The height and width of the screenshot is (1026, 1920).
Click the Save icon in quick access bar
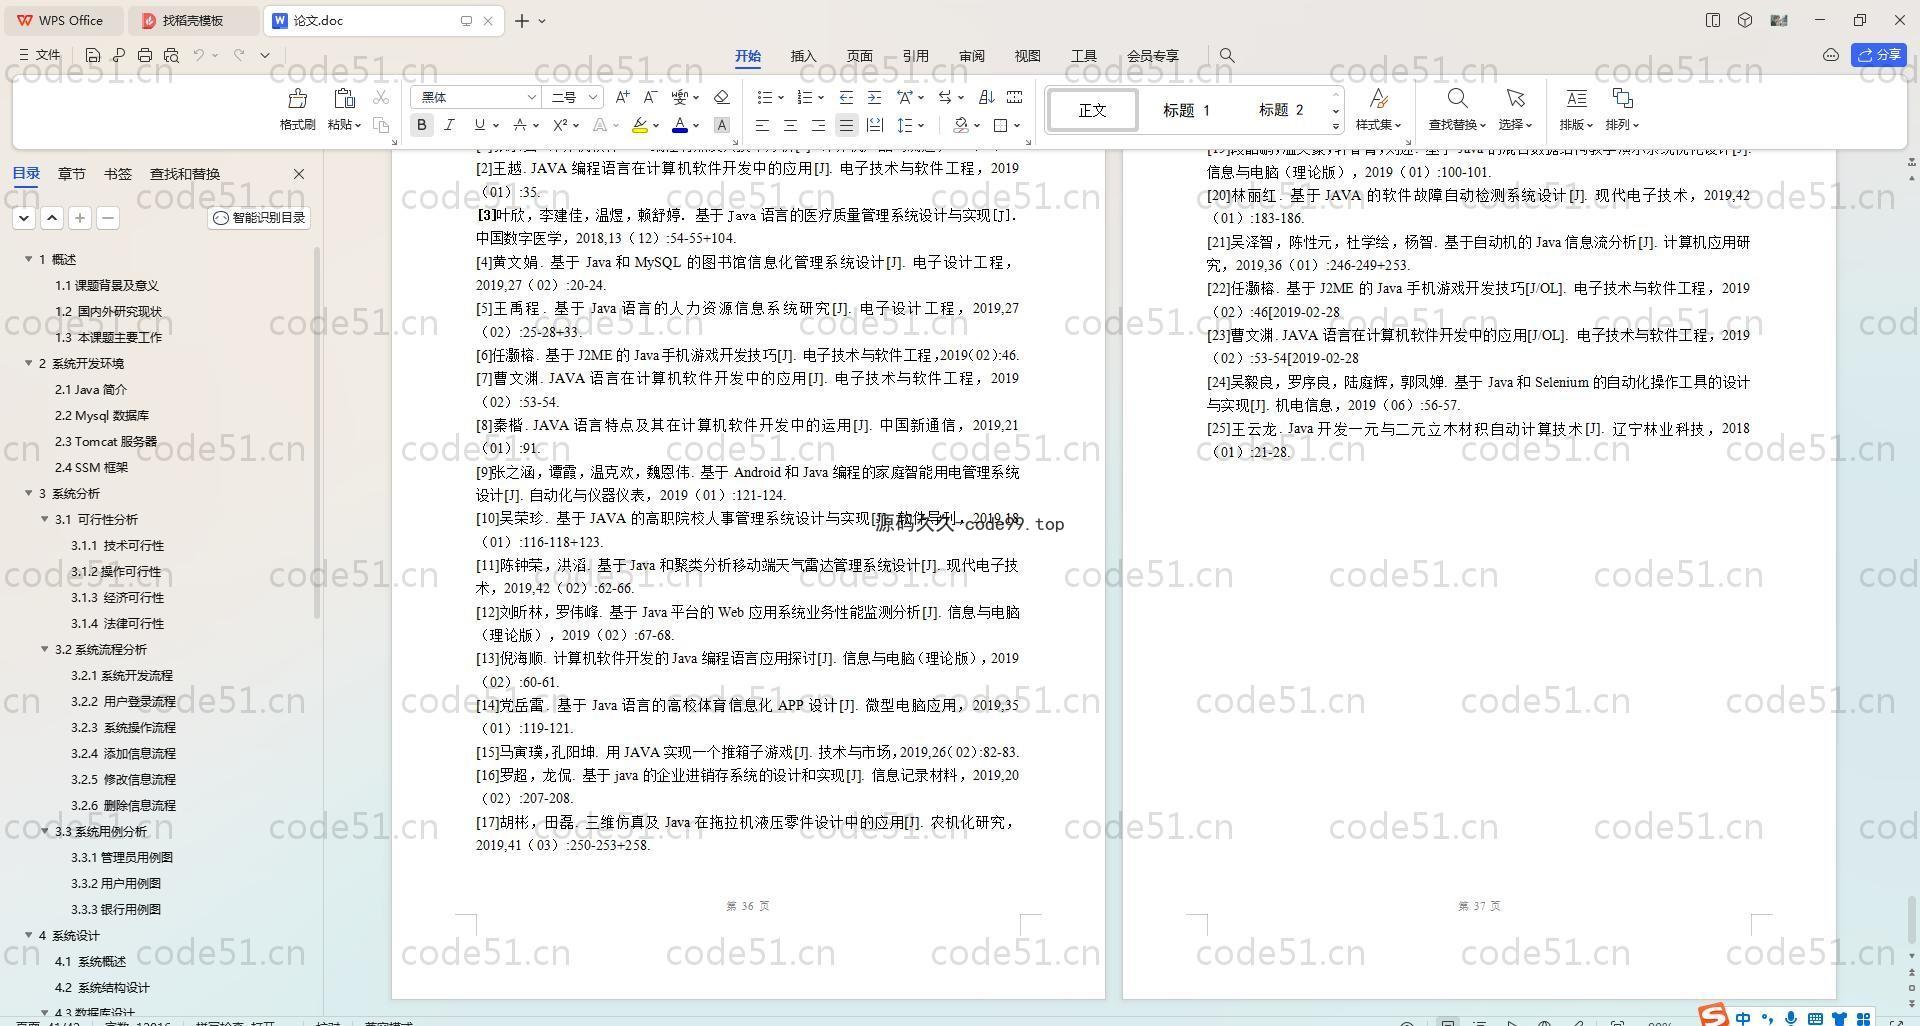tap(93, 55)
